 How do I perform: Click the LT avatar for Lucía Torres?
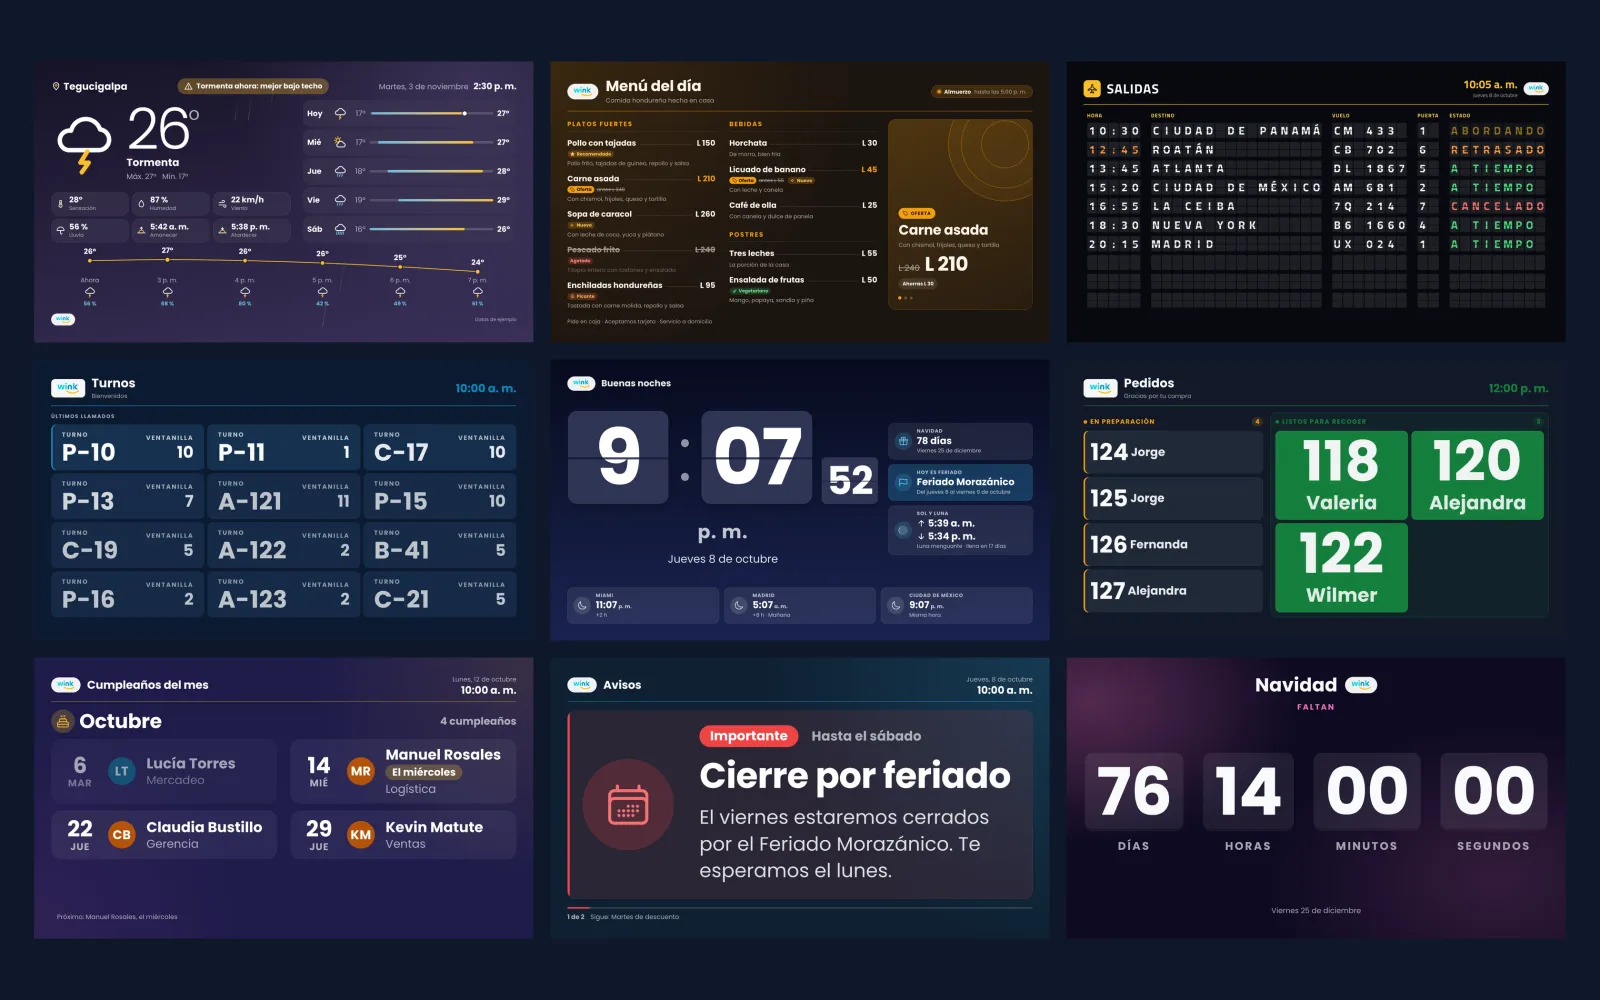(122, 771)
